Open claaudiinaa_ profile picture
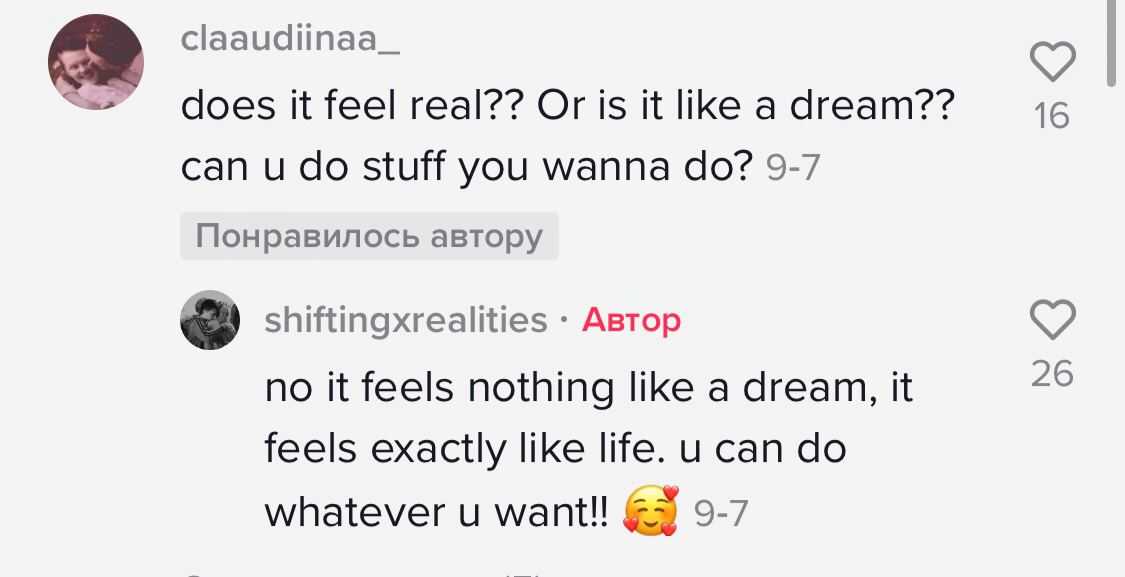 click(97, 62)
